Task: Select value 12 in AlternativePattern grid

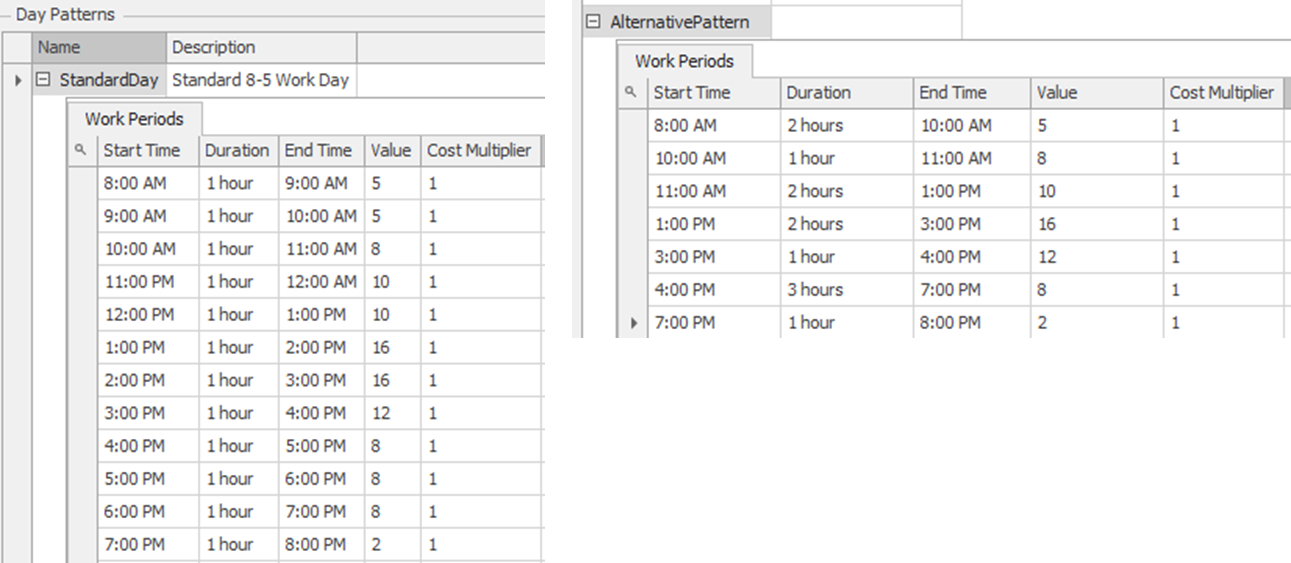Action: [1097, 257]
